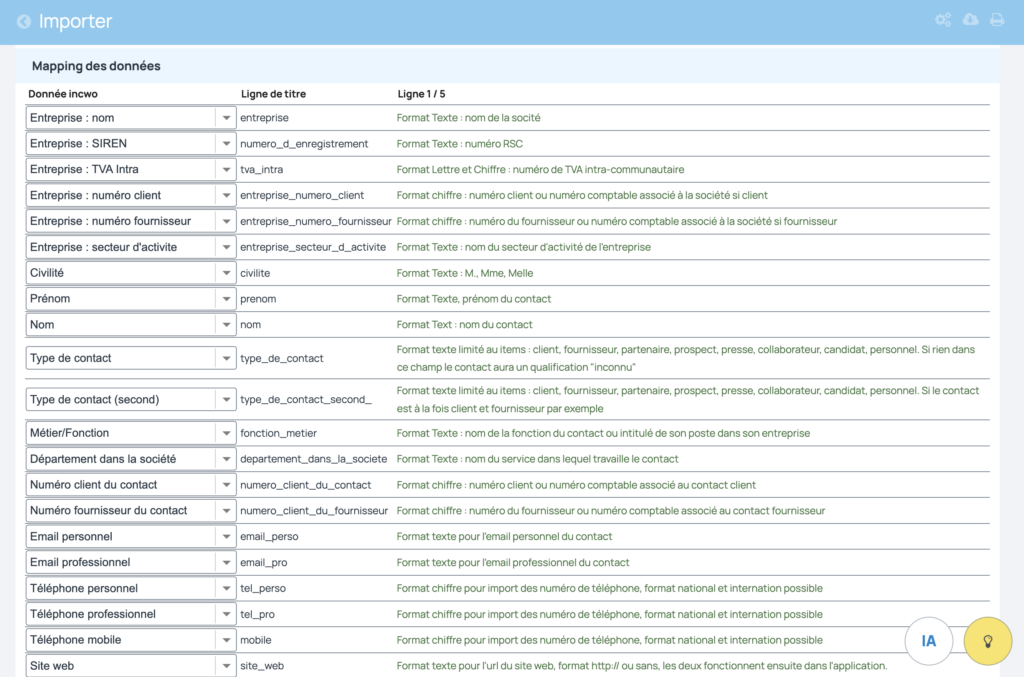Expand the 'Numéro client du contact' dropdown
This screenshot has height=677, width=1024.
[131, 485]
